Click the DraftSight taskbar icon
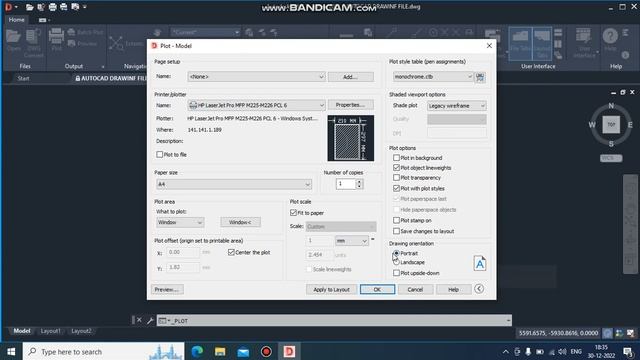 coord(289,351)
